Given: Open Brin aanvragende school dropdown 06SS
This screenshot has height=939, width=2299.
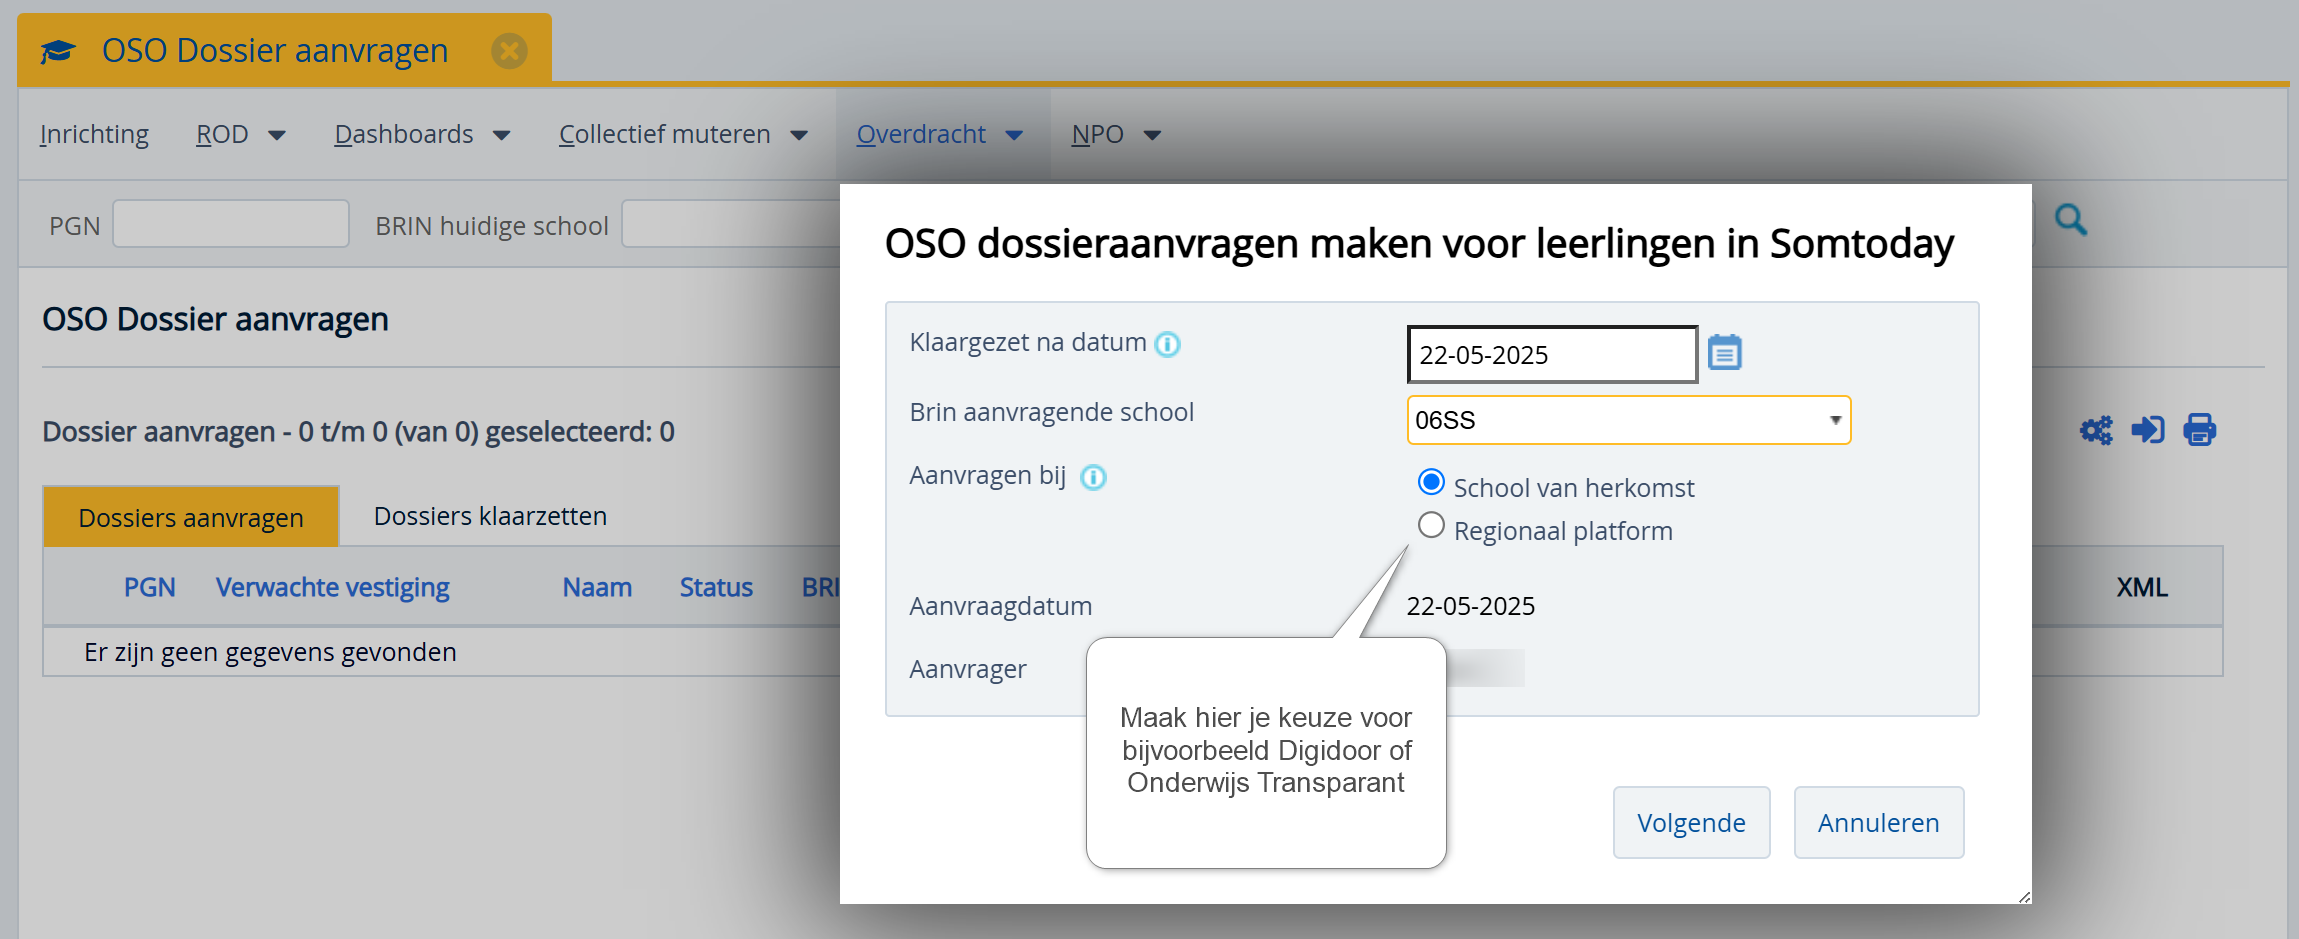Looking at the screenshot, I should (1629, 420).
